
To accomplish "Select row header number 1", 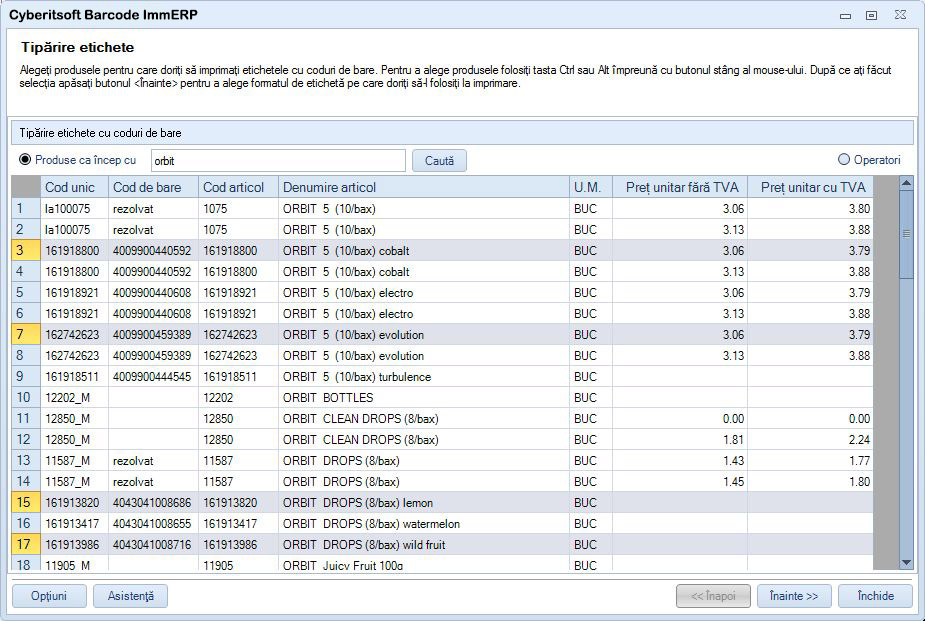I will [x=26, y=208].
